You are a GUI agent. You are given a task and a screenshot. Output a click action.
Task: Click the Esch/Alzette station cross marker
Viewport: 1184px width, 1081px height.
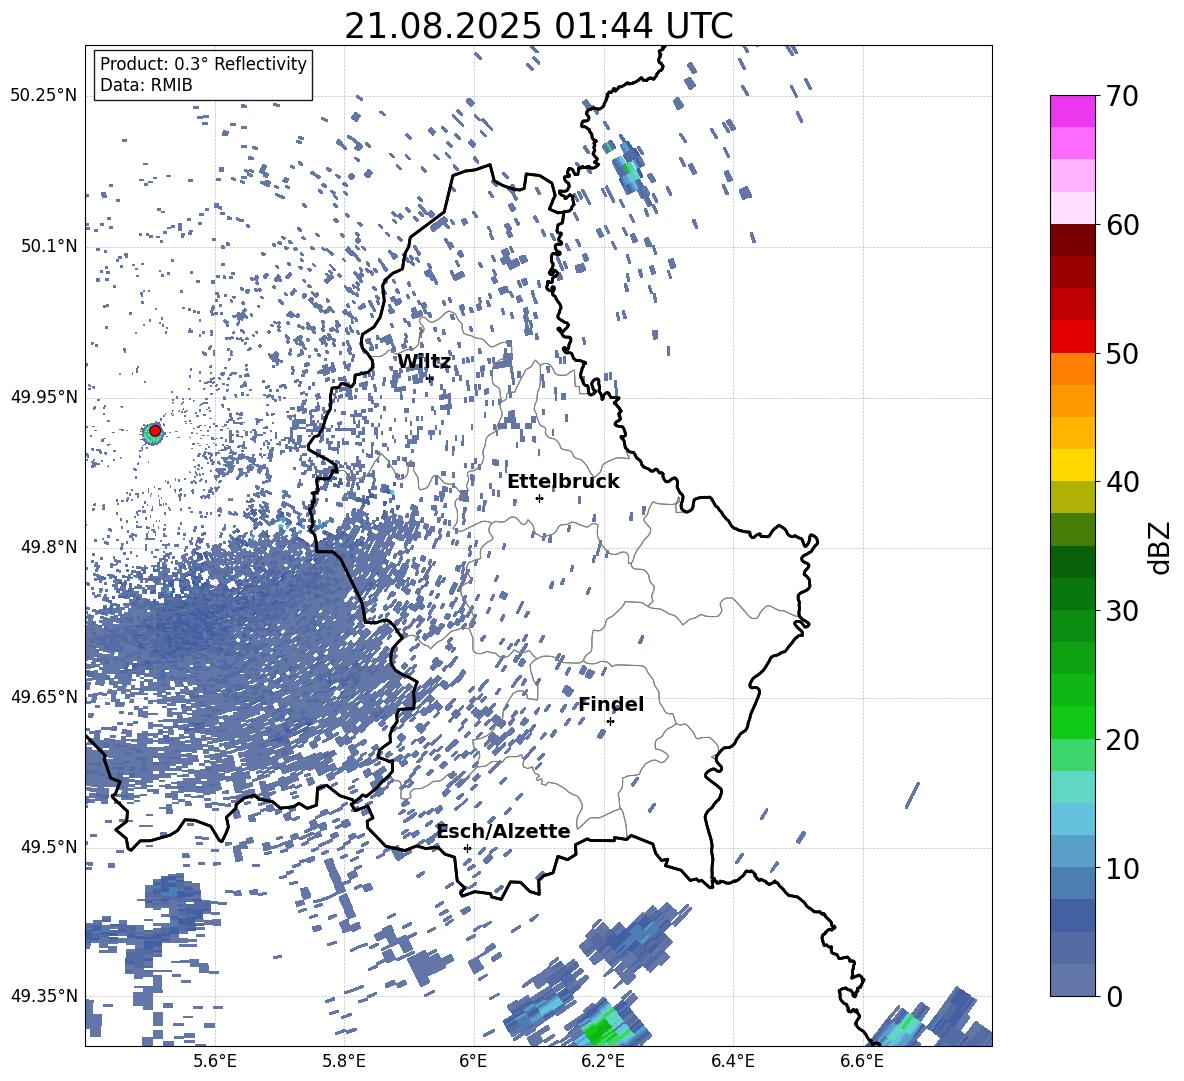[x=467, y=848]
